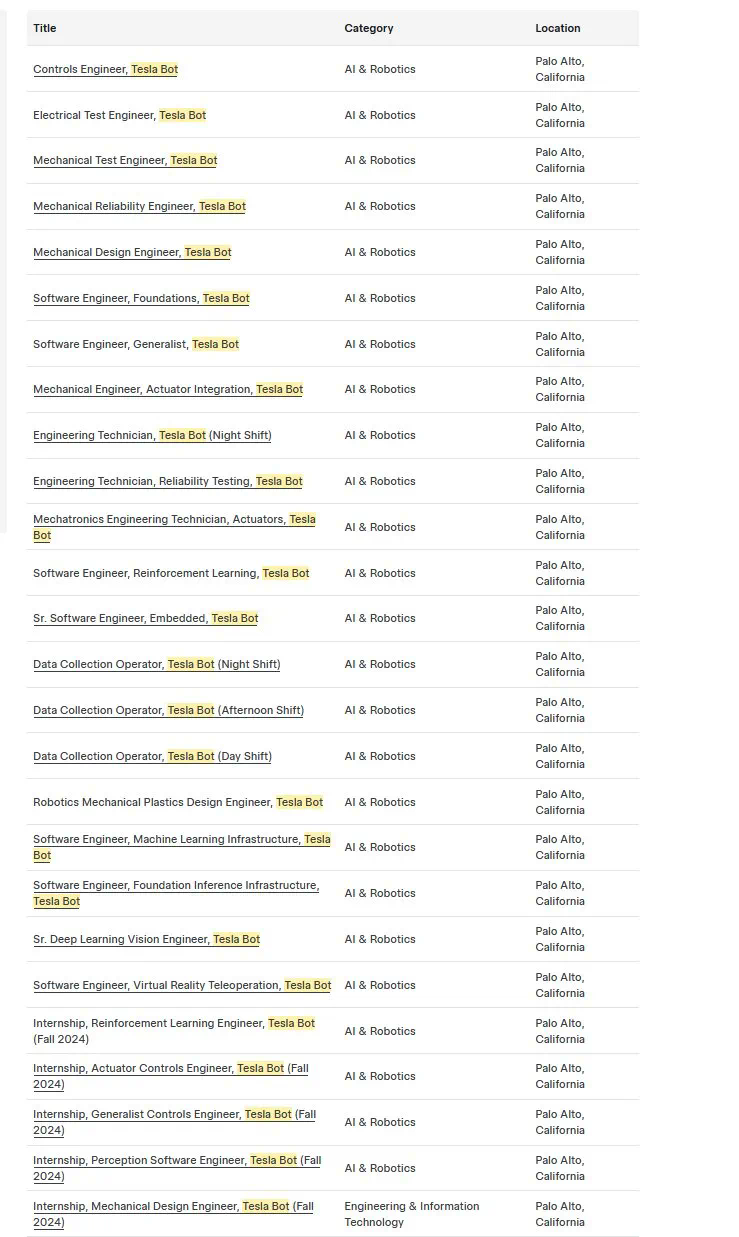Open Engineering Technician, Tesla Bot (Night Shift)
This screenshot has width=739, height=1237.
(152, 435)
